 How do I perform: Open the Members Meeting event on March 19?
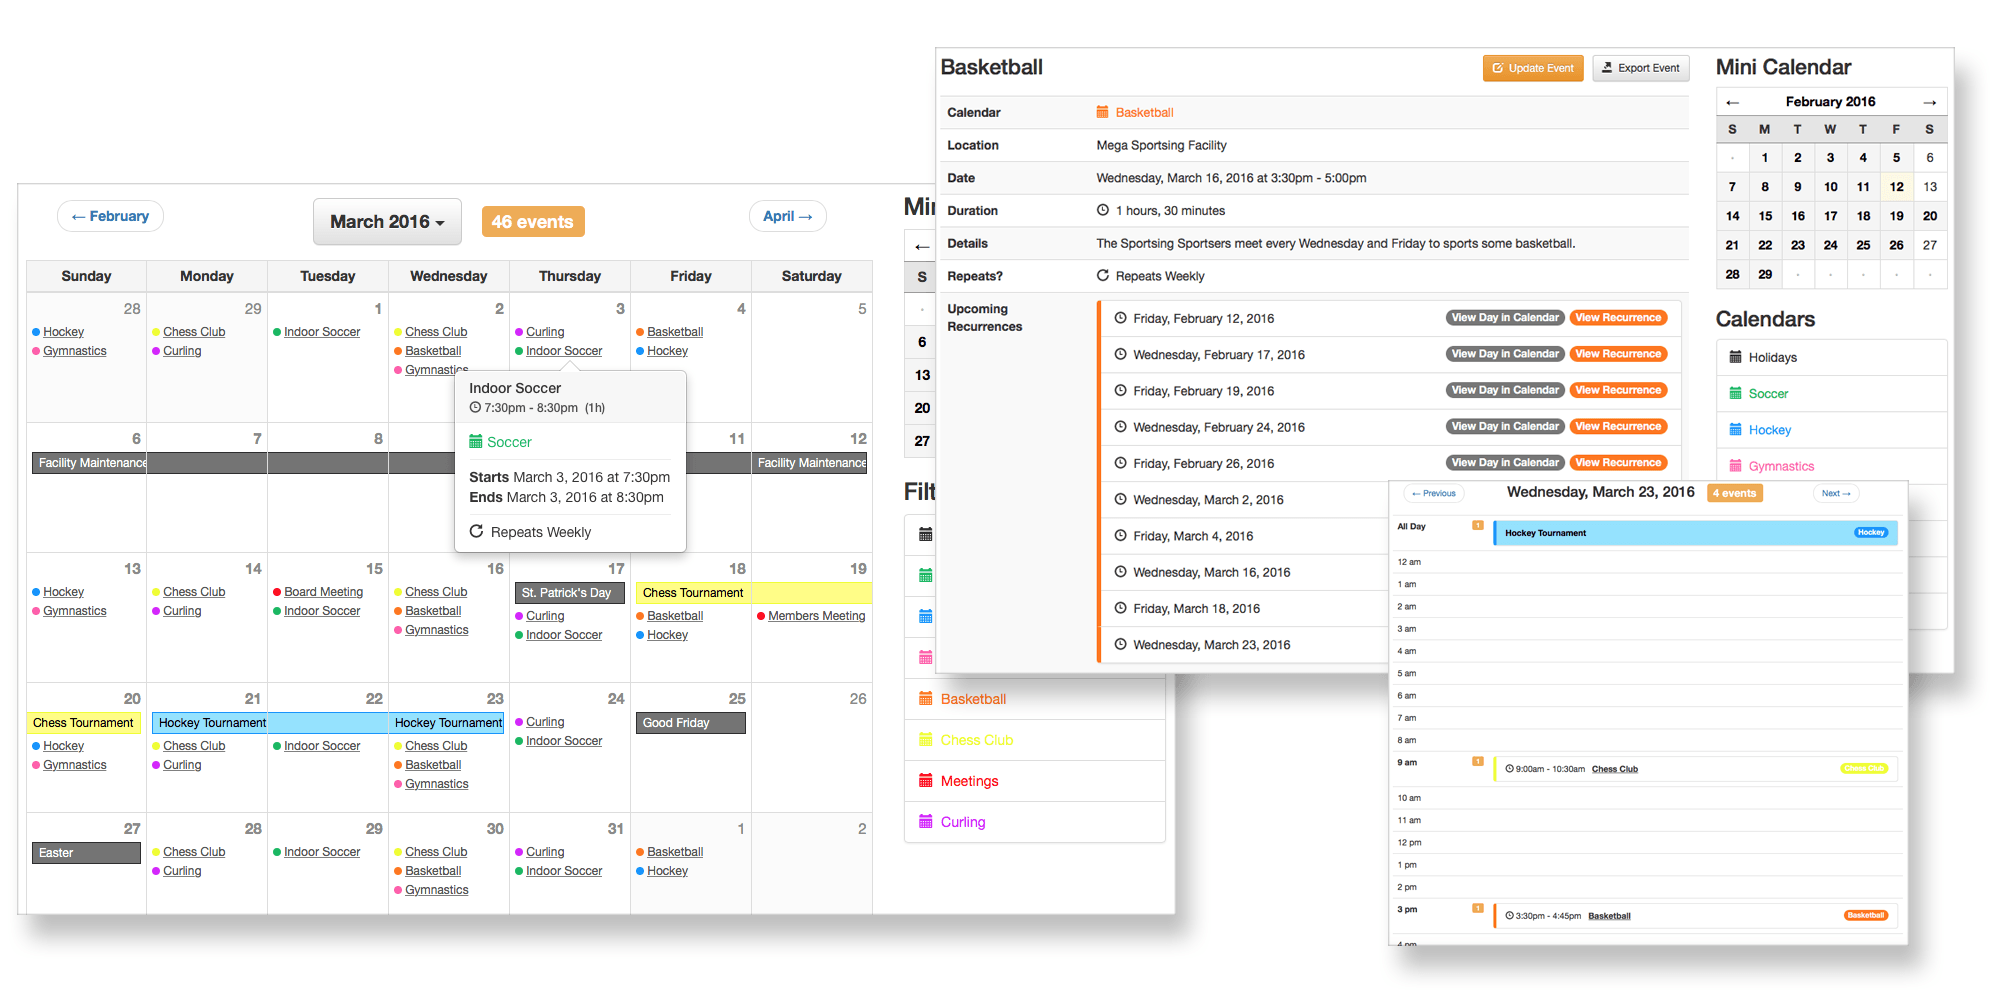[816, 616]
